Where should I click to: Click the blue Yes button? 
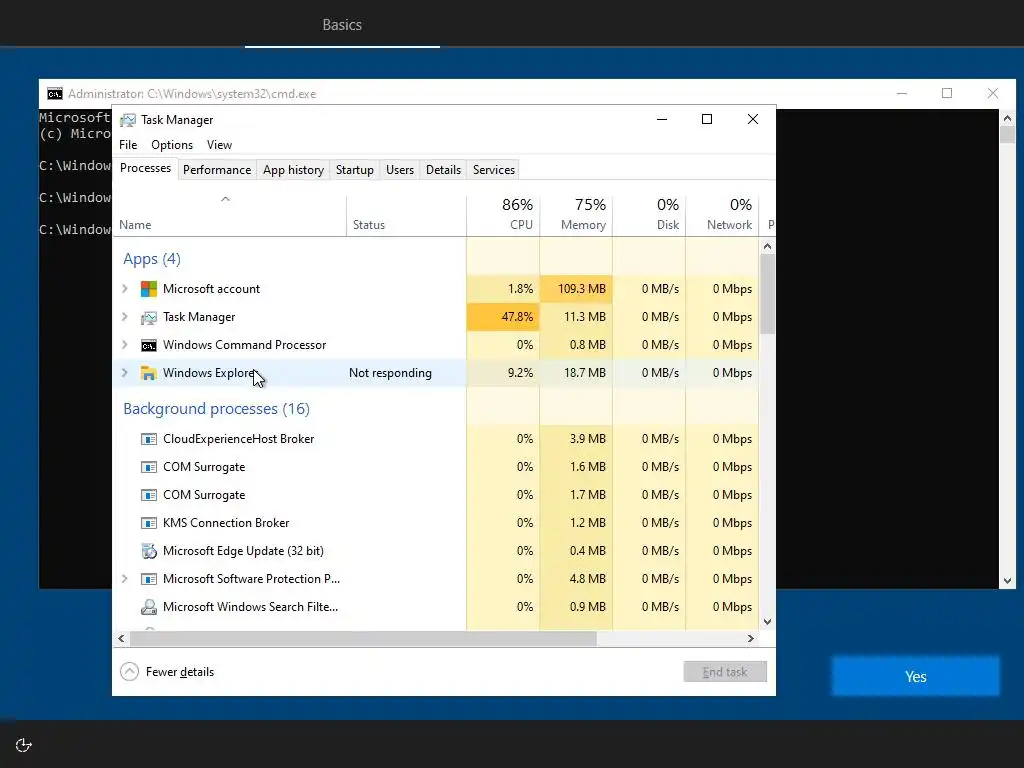point(915,677)
